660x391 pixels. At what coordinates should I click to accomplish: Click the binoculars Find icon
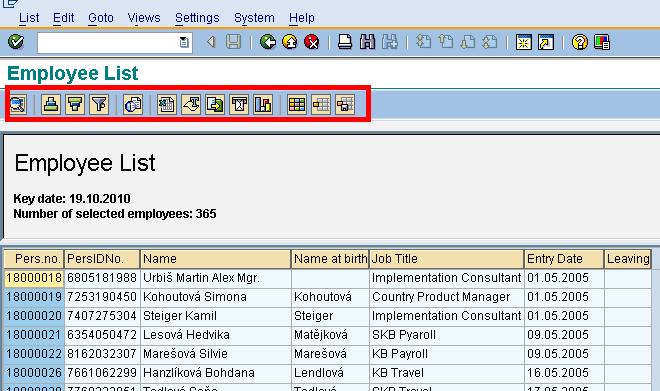point(367,42)
